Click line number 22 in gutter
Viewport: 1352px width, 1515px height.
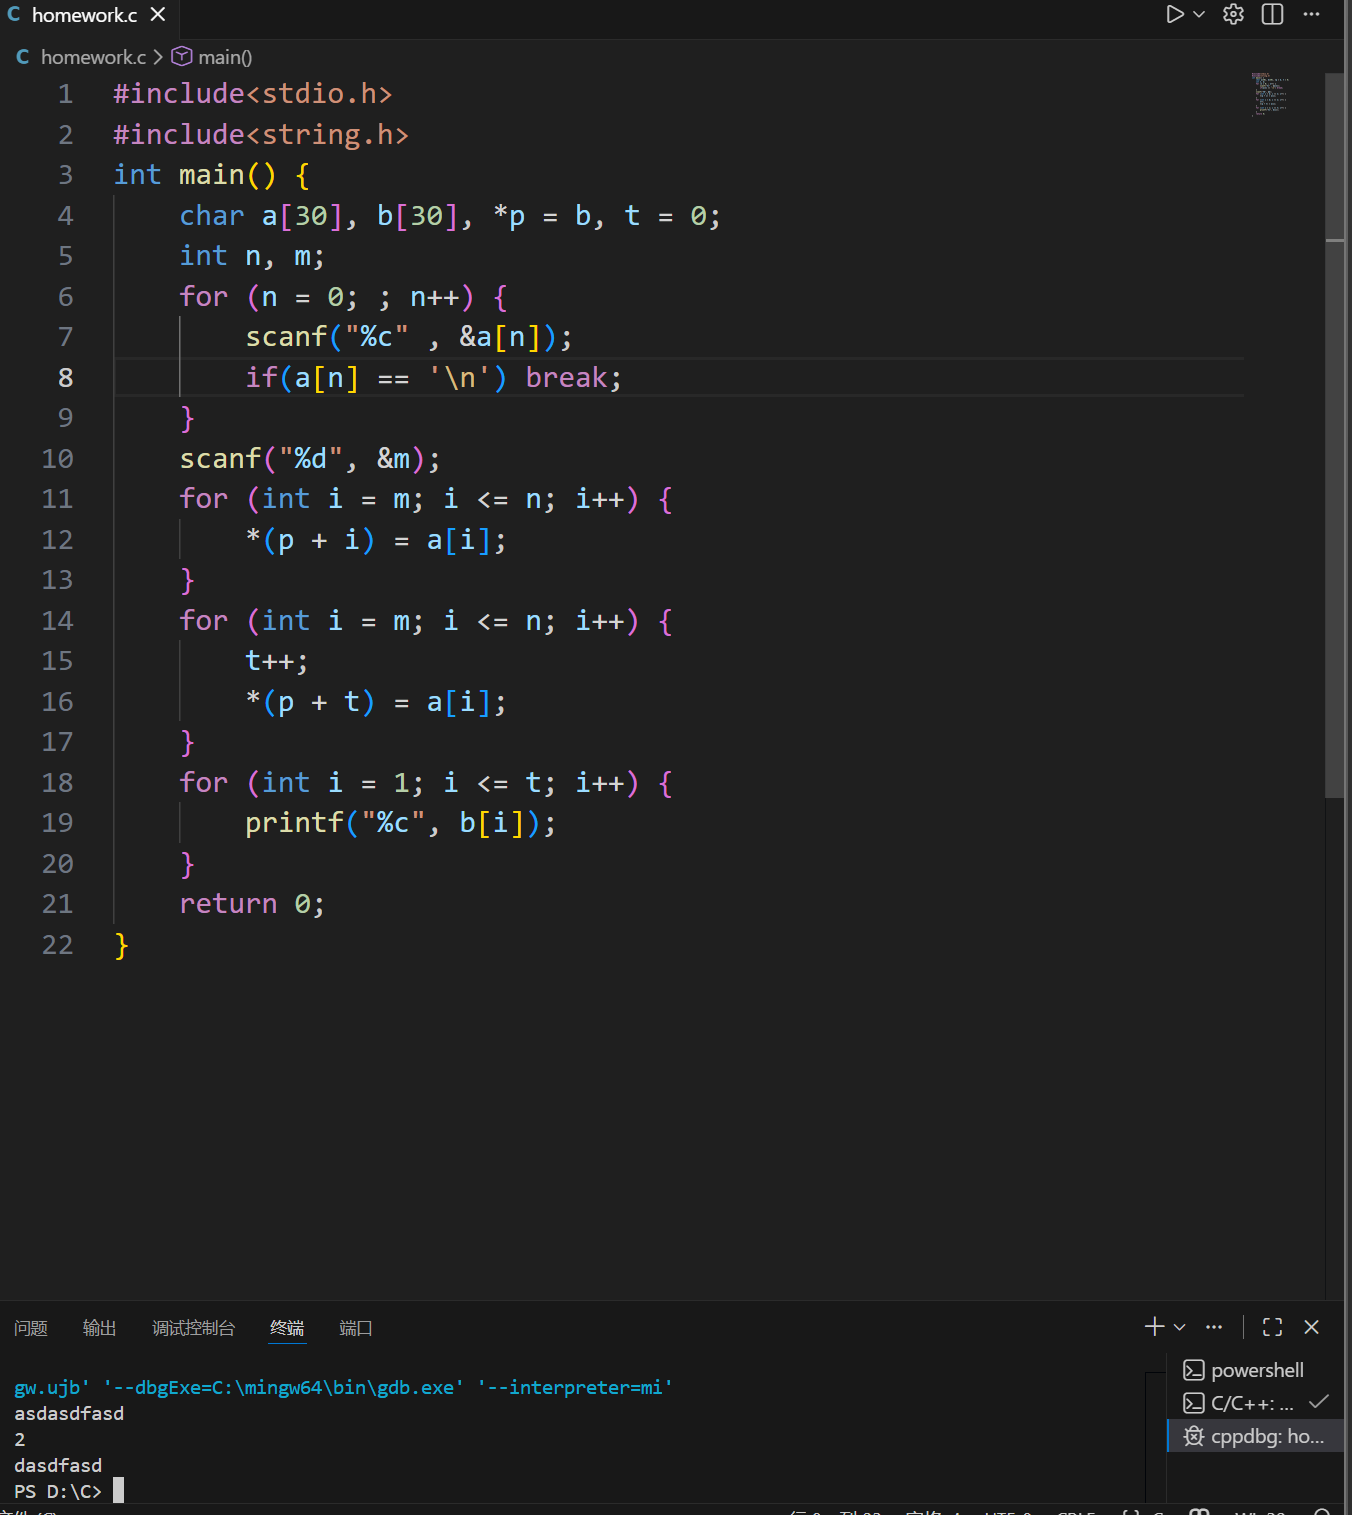(57, 945)
